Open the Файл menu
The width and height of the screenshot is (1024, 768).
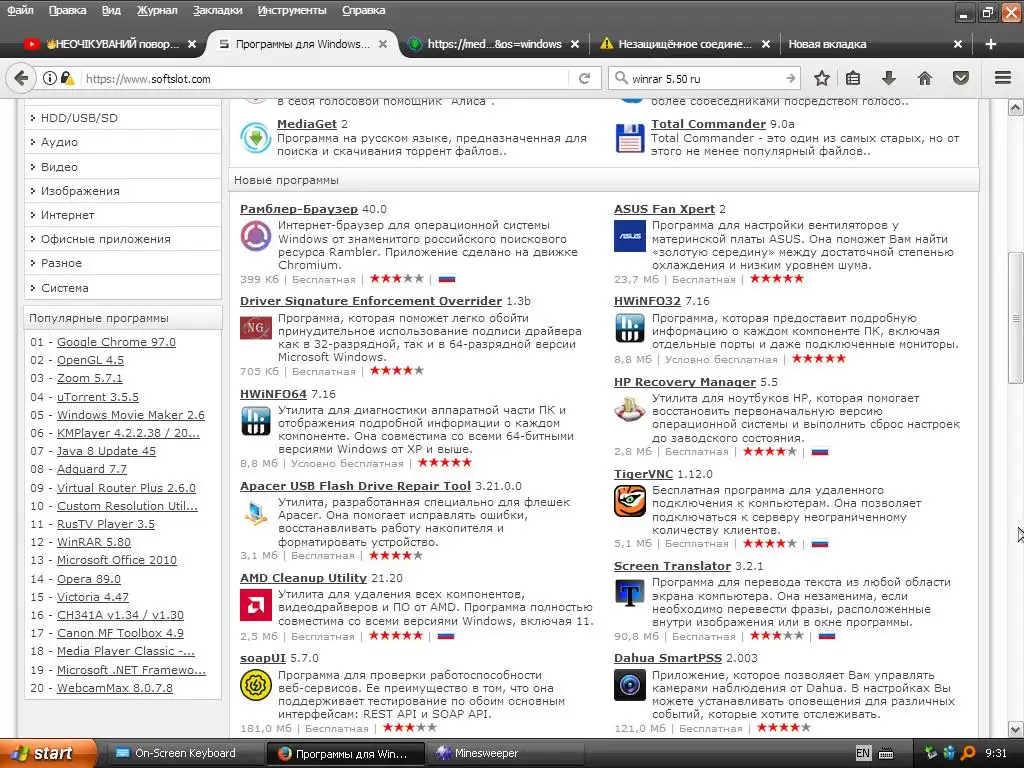pyautogui.click(x=20, y=10)
